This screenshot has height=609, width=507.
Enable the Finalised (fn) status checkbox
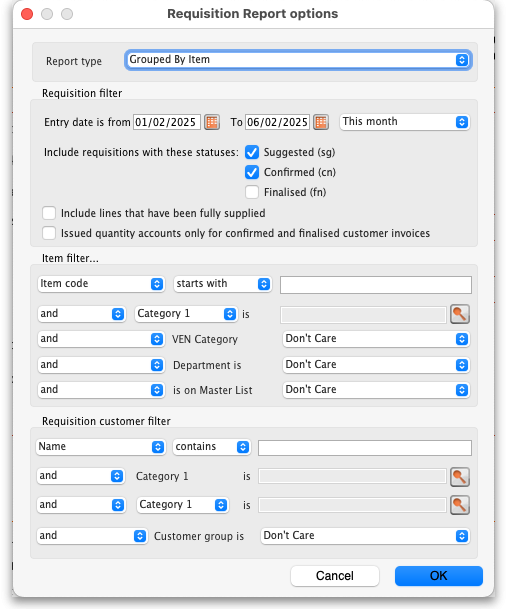tap(252, 192)
